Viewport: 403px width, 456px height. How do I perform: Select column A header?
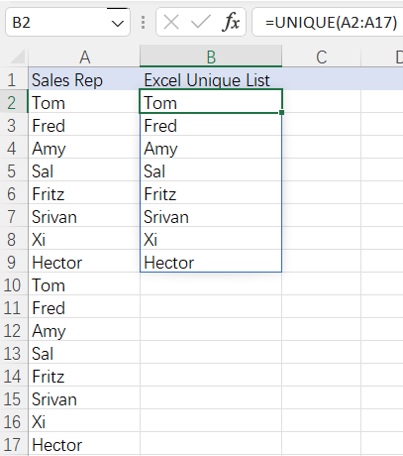point(84,57)
